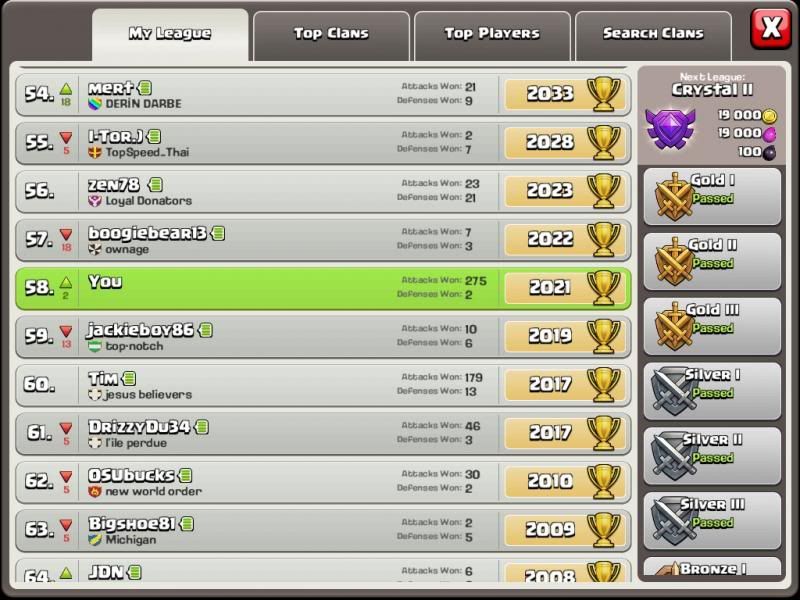Click the green level badge next to jackieboy86
800x600 pixels.
pyautogui.click(x=206, y=330)
